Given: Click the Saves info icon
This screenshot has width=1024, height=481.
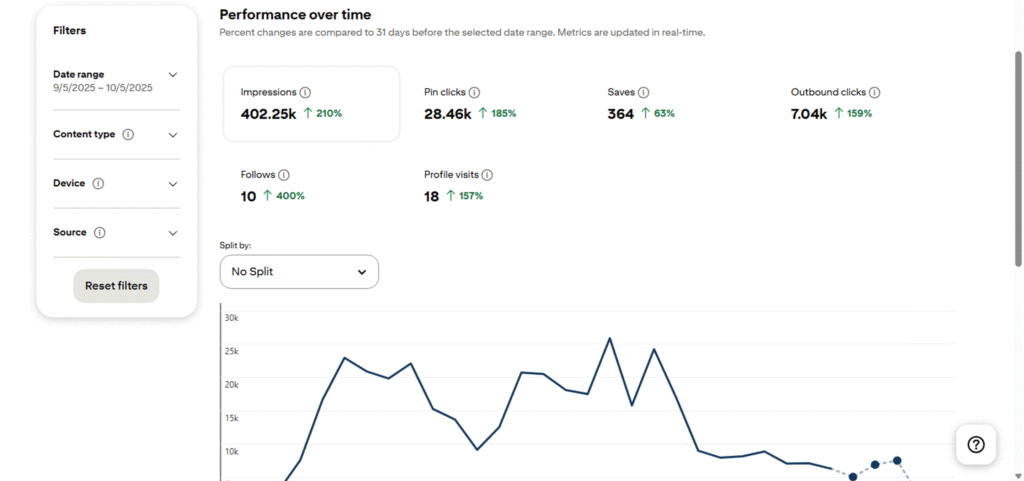Looking at the screenshot, I should click(x=643, y=92).
